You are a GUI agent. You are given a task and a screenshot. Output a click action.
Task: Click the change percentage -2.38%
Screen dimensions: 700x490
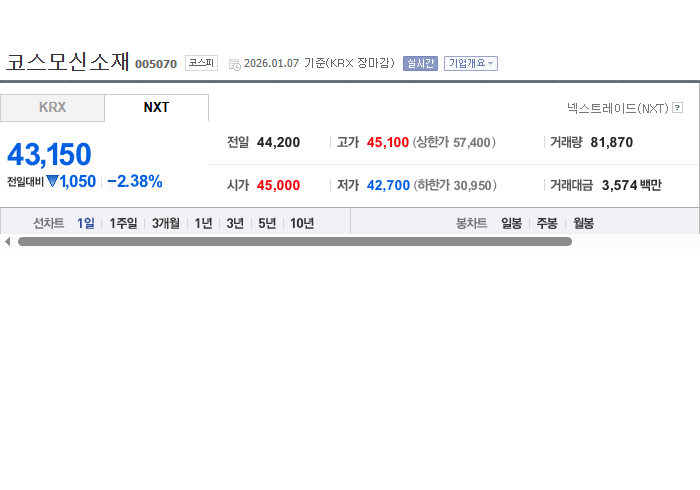134,181
